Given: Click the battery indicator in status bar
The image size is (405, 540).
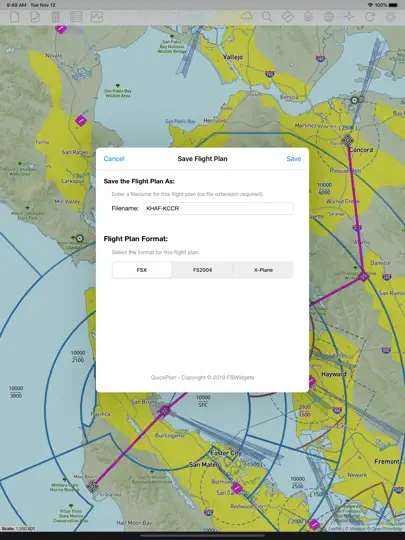Looking at the screenshot, I should 393,5.
